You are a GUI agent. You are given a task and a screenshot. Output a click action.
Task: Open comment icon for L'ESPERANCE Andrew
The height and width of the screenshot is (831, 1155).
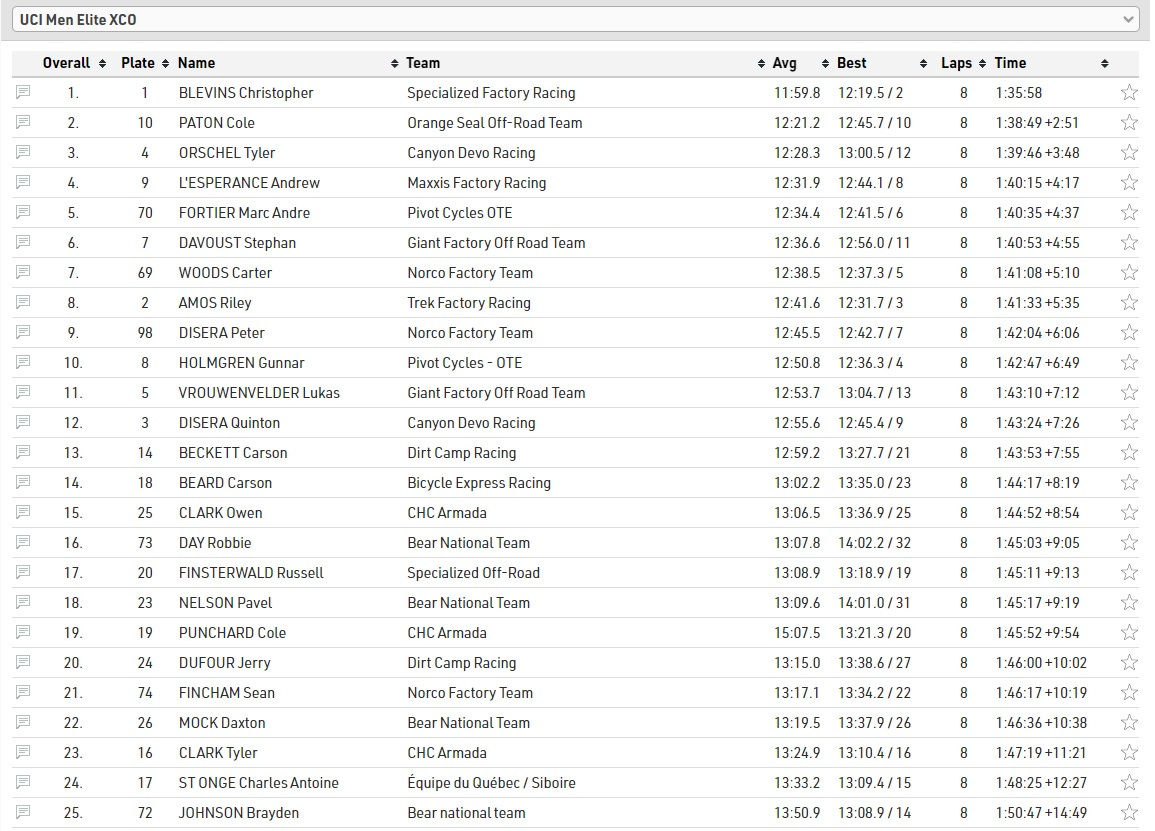point(24,182)
